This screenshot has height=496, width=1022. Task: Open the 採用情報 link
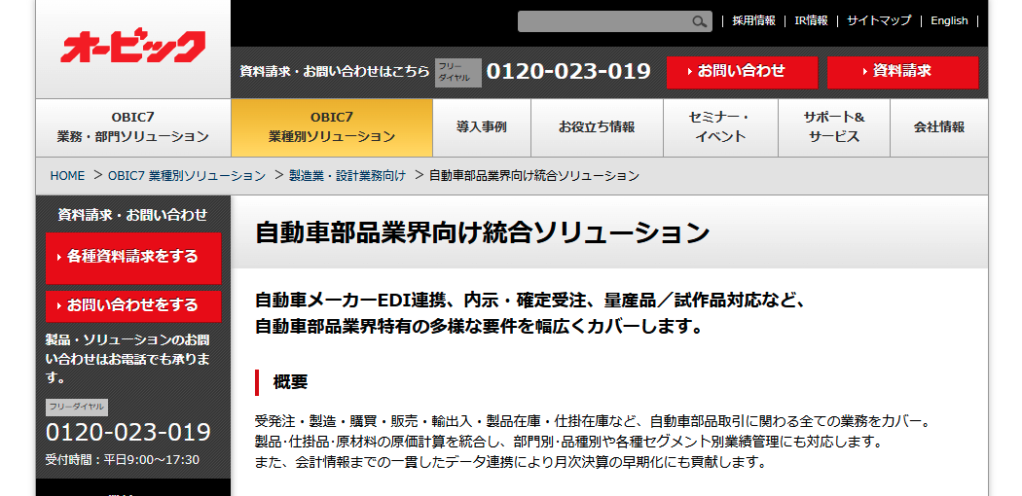pyautogui.click(x=753, y=20)
